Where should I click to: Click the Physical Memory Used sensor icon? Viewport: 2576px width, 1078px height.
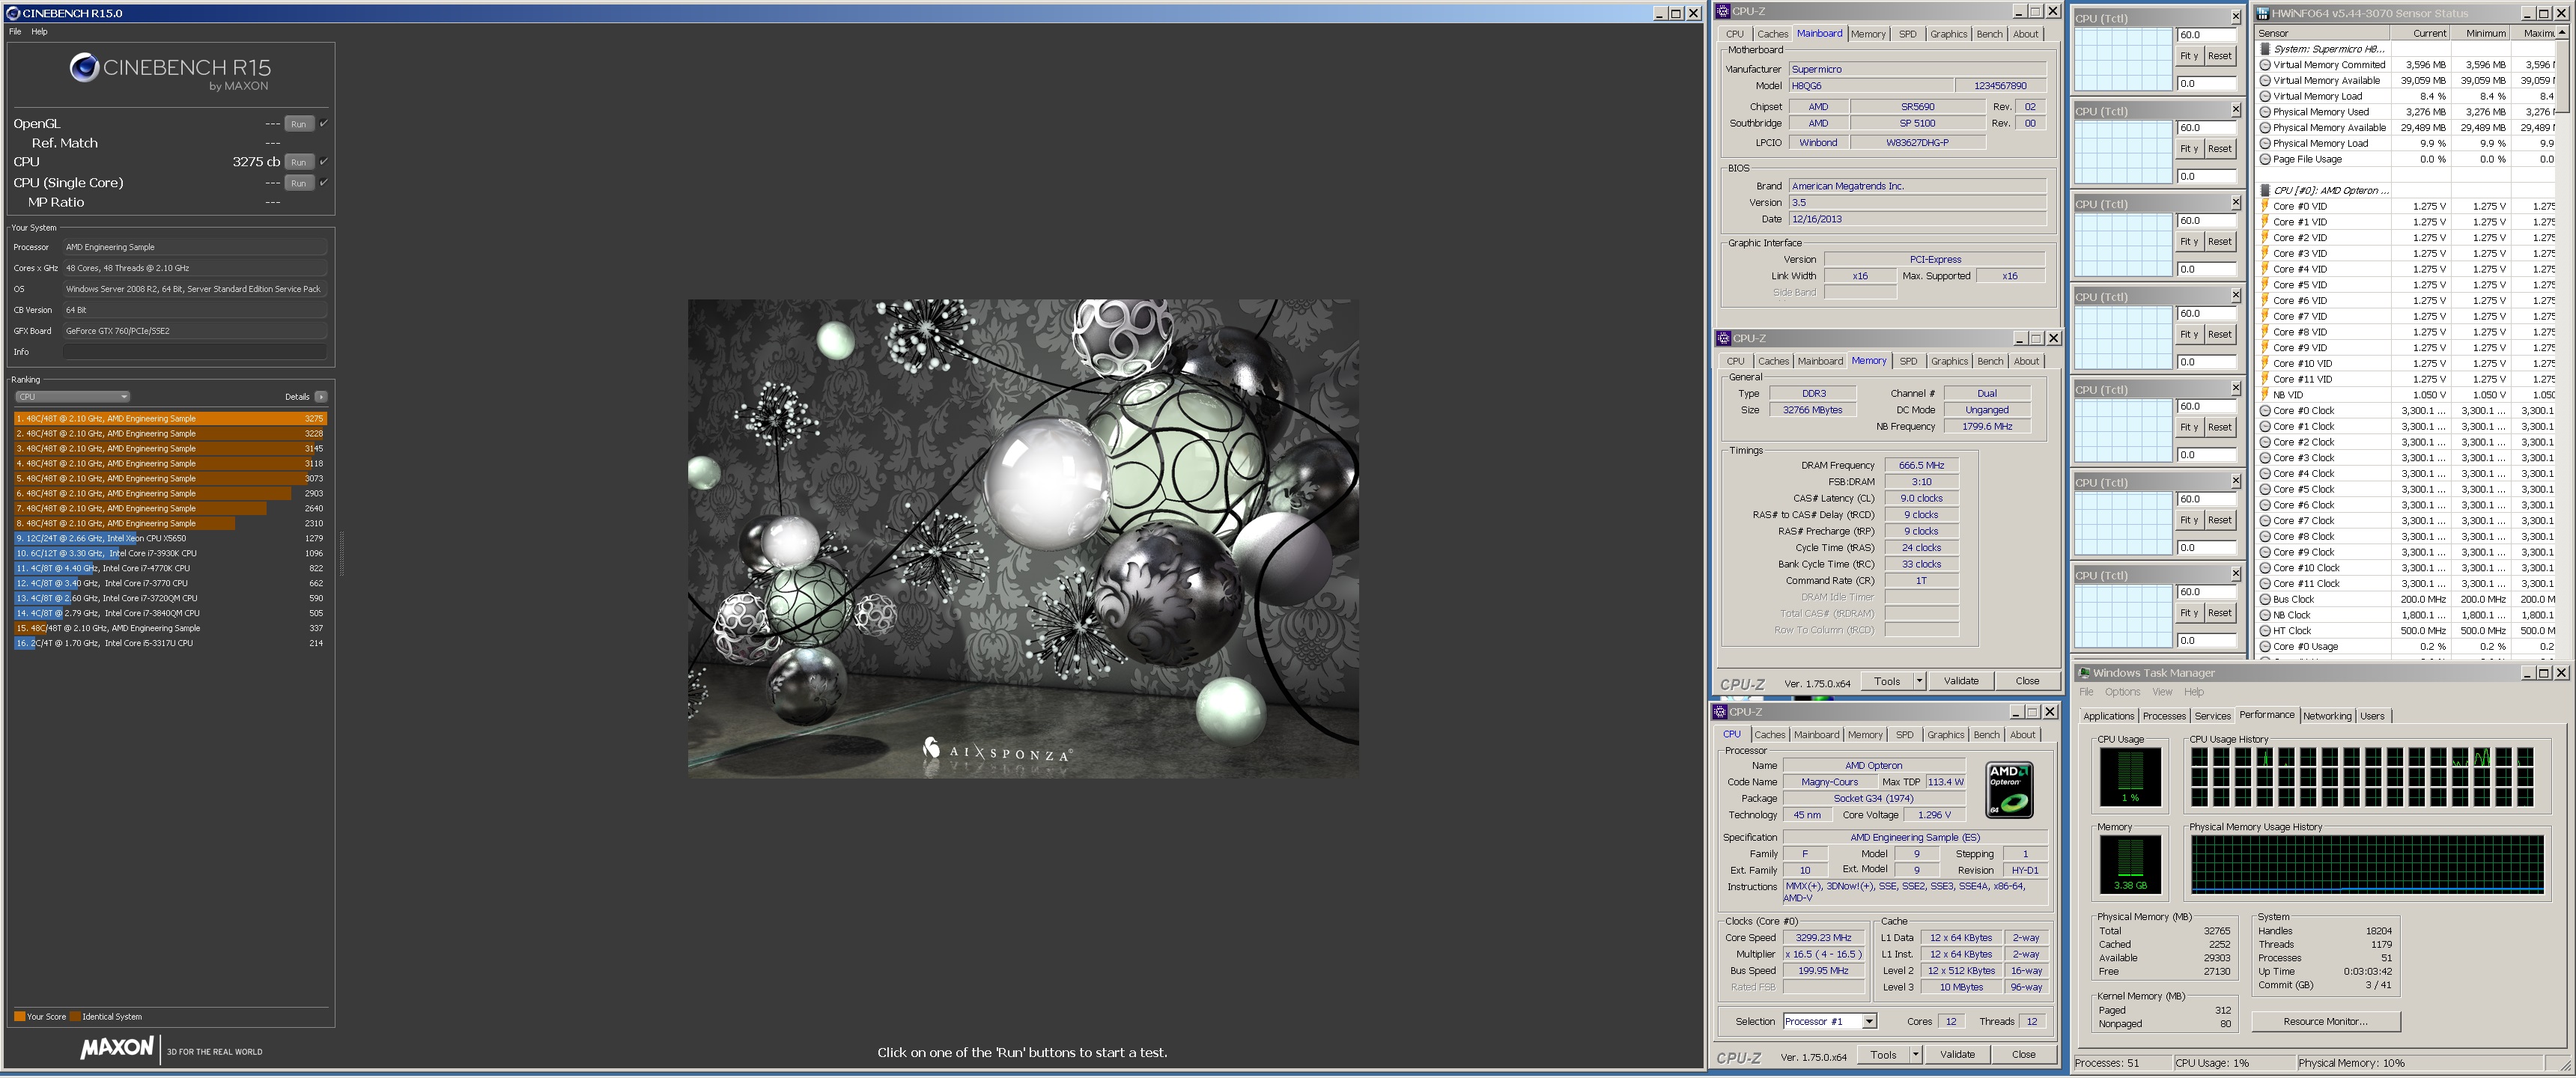(x=2265, y=112)
